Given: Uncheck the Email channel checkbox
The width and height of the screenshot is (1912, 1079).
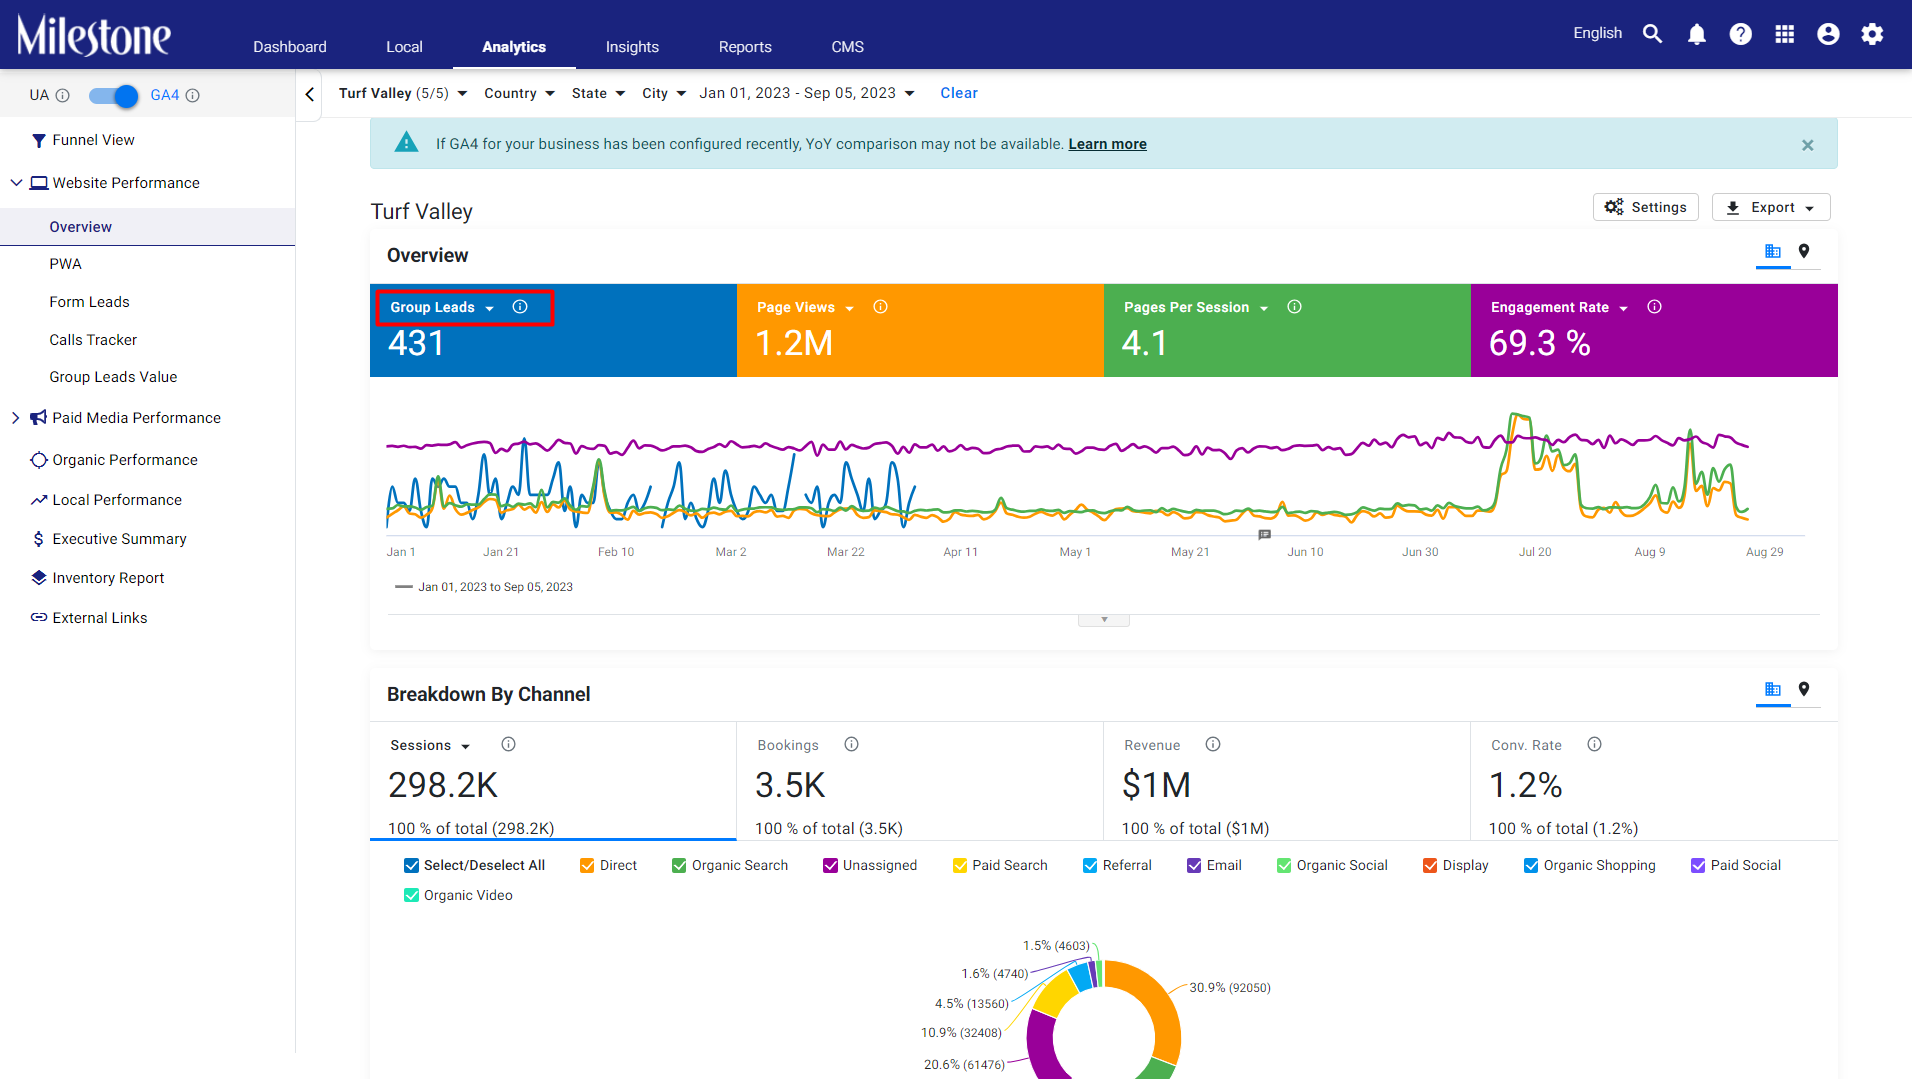Looking at the screenshot, I should tap(1195, 866).
